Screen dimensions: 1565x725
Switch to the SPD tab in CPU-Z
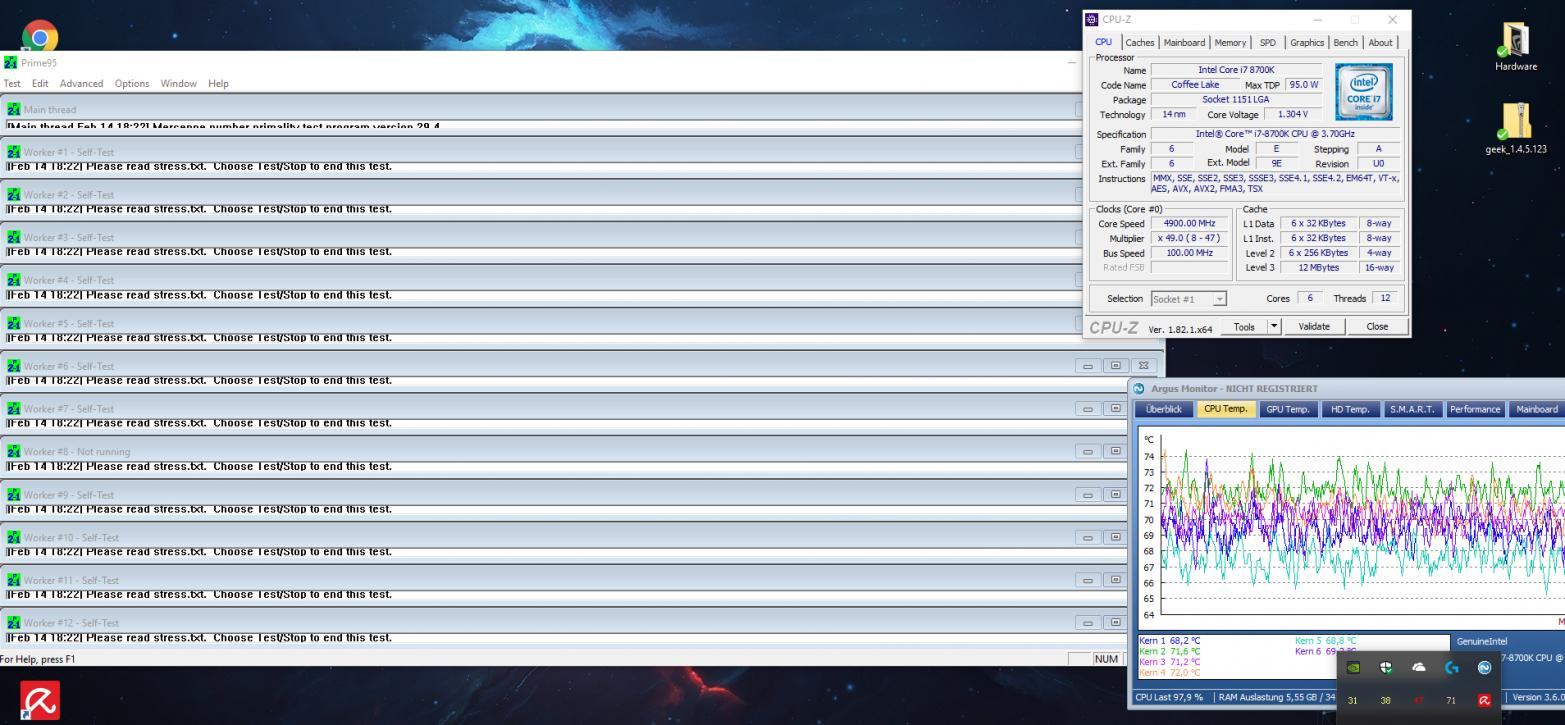coord(1267,42)
